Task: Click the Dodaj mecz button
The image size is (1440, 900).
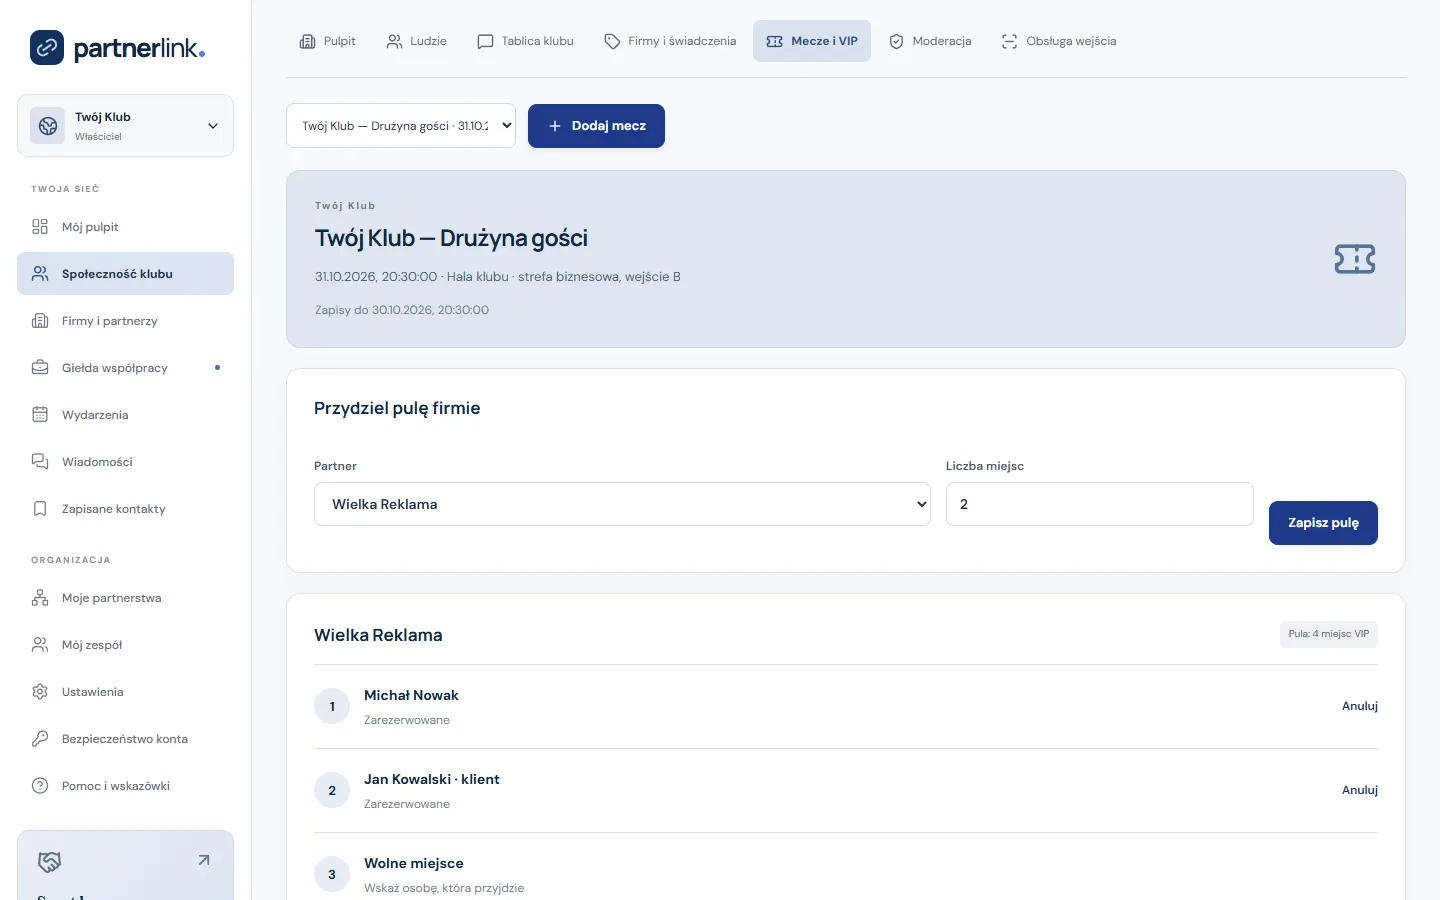Action: click(596, 126)
